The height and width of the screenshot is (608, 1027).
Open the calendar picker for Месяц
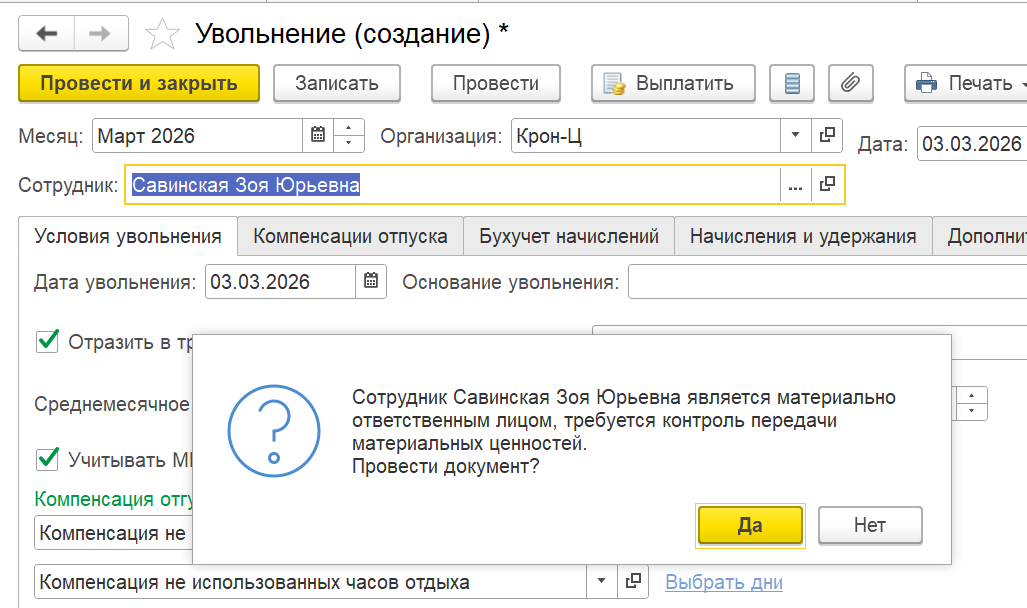(318, 136)
